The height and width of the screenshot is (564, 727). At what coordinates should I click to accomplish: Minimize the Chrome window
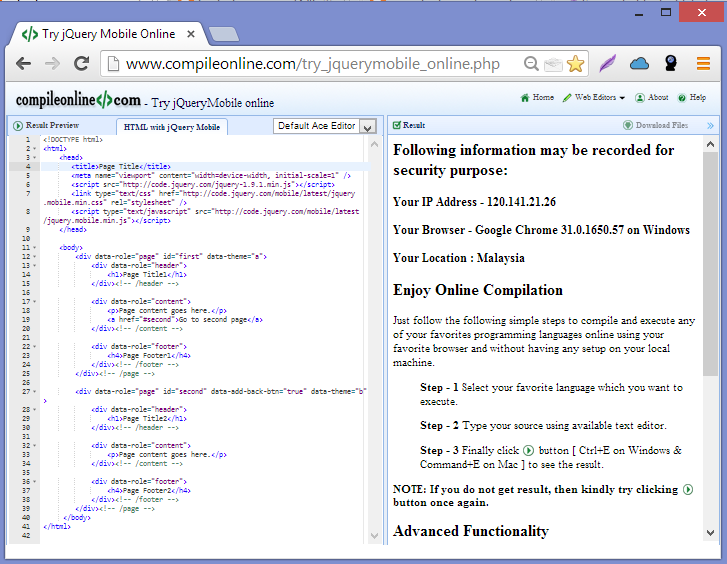639,13
